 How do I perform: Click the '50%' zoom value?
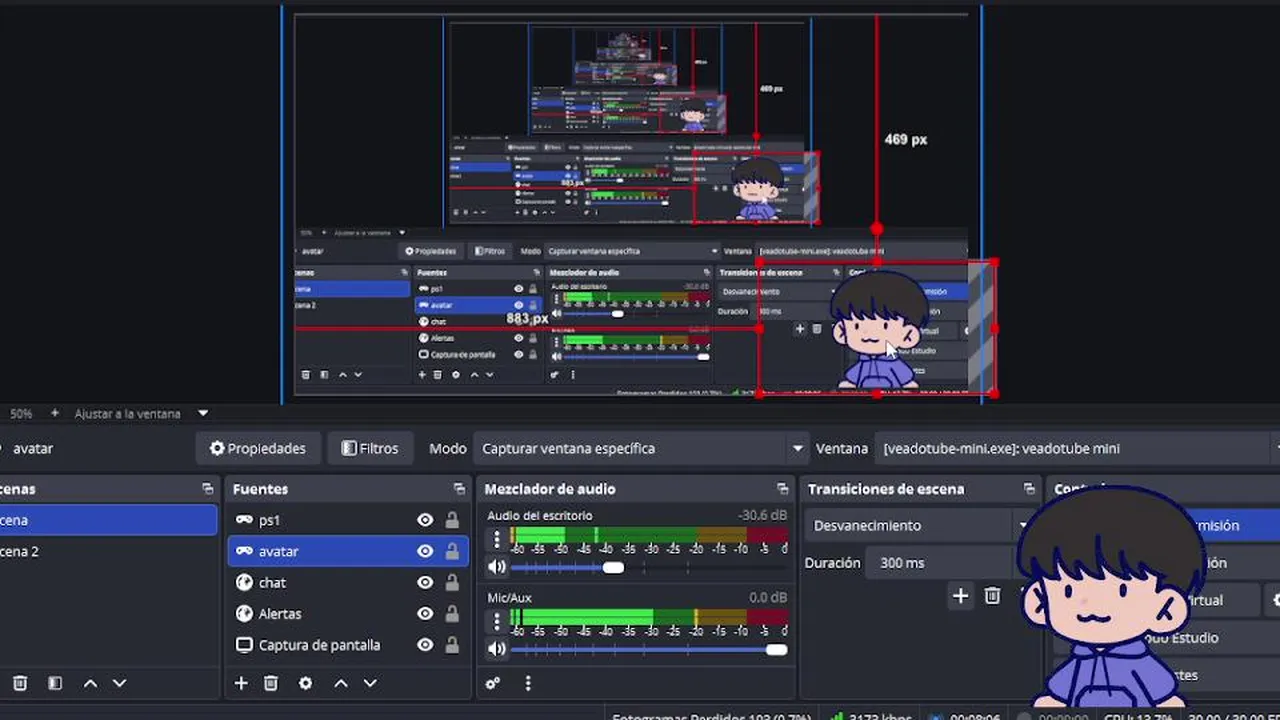pos(21,413)
